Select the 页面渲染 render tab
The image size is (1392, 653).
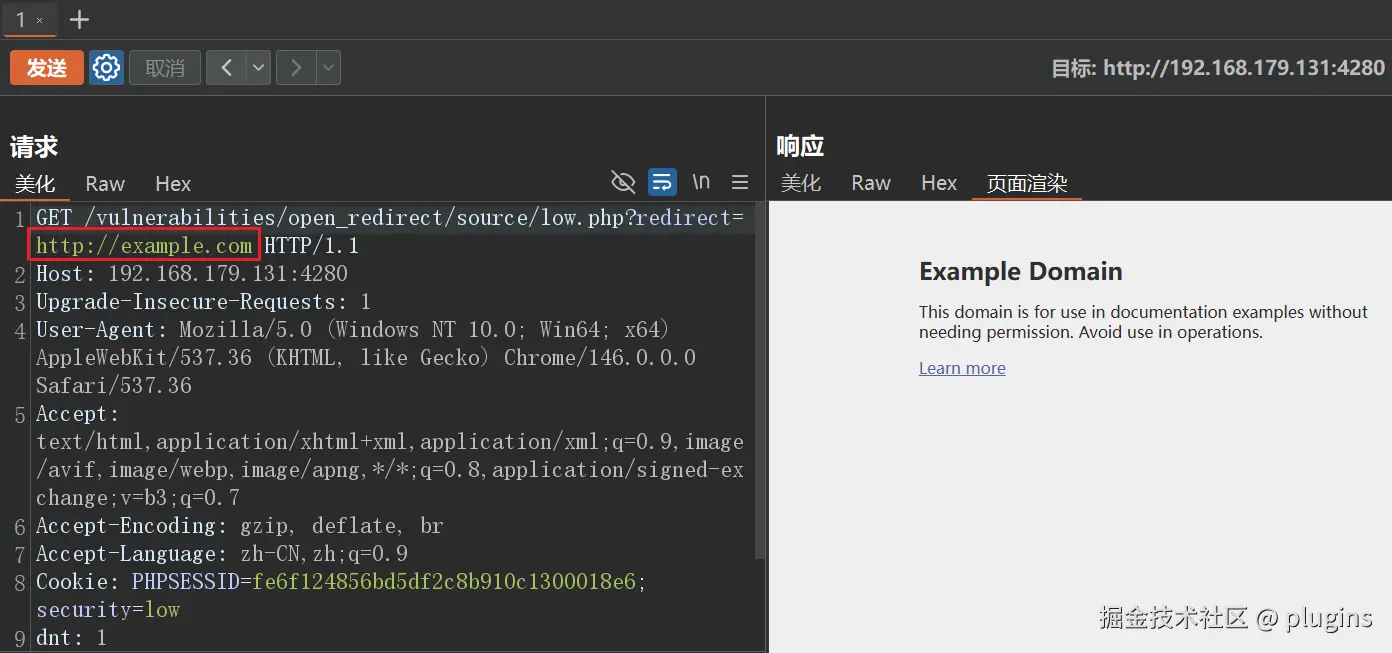[1027, 183]
